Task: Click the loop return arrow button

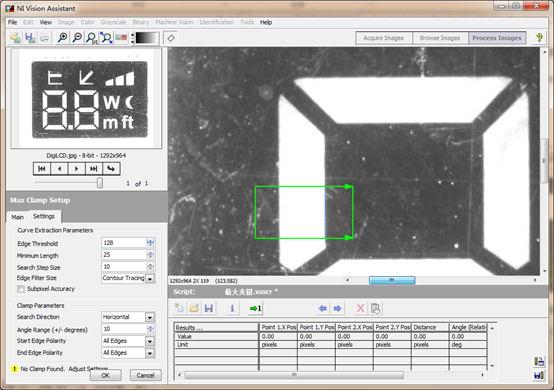Action: tap(111, 169)
